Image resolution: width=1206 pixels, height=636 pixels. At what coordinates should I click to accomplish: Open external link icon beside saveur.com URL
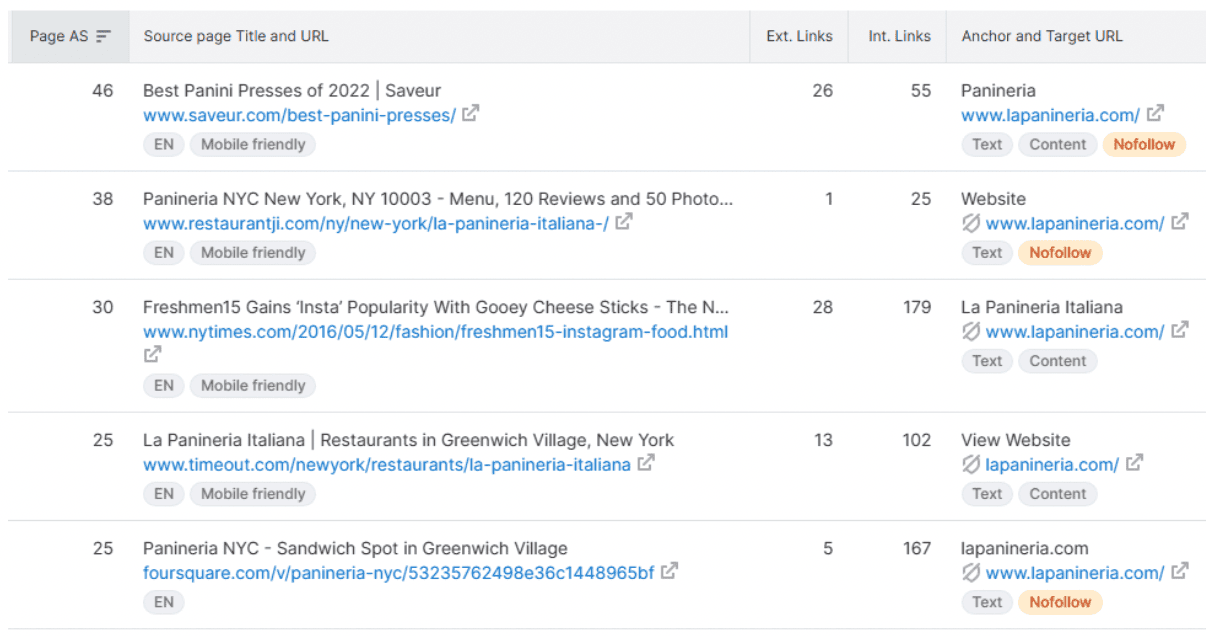pos(470,114)
